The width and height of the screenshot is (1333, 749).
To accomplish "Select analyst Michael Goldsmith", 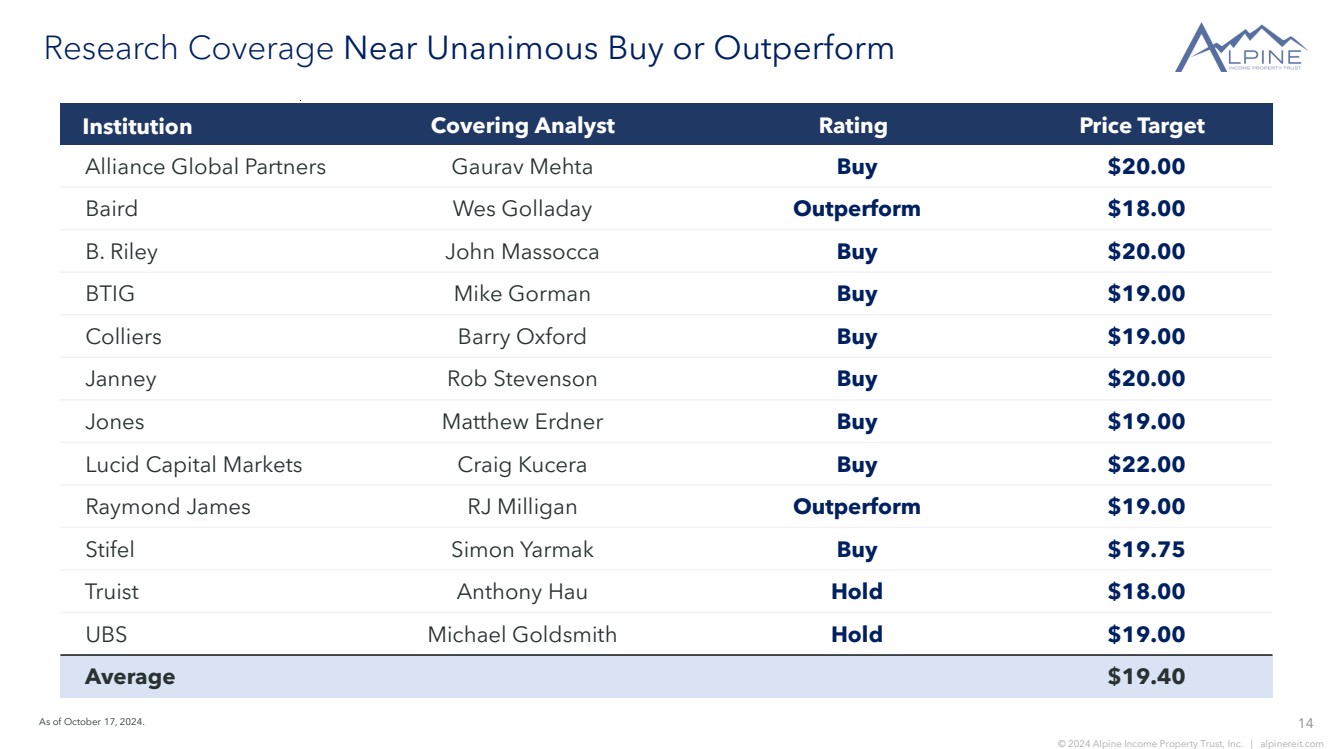I will point(522,634).
